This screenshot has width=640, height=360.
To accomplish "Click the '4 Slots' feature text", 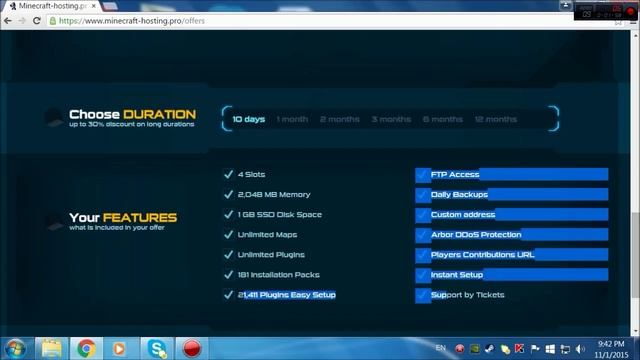I will click(x=251, y=174).
